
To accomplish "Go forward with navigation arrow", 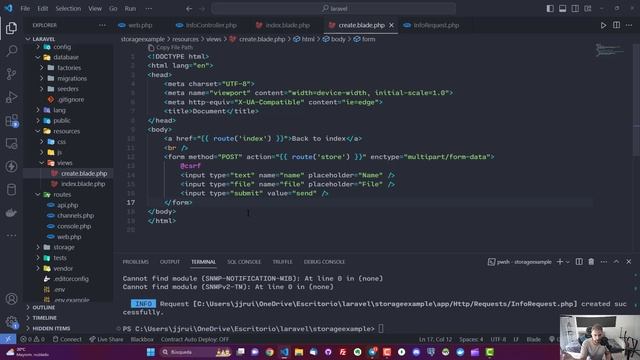I will click(202, 9).
